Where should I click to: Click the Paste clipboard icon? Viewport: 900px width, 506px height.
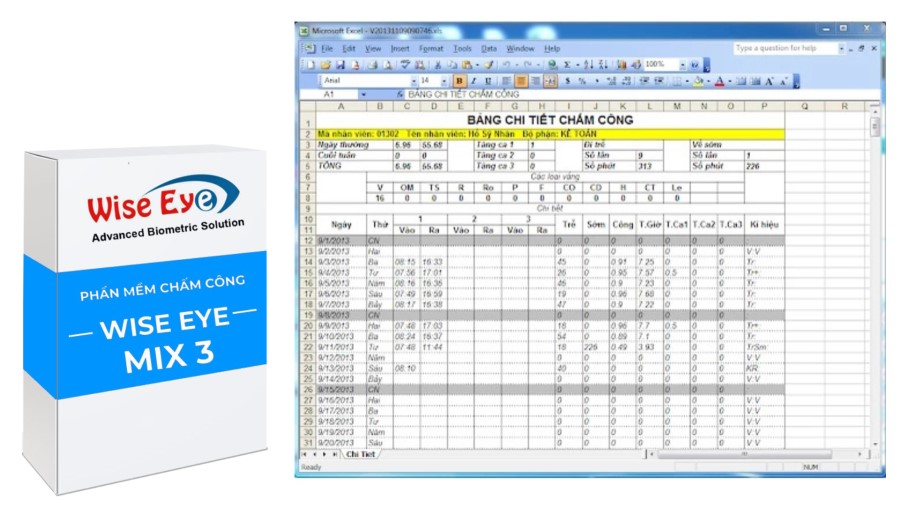[x=467, y=65]
